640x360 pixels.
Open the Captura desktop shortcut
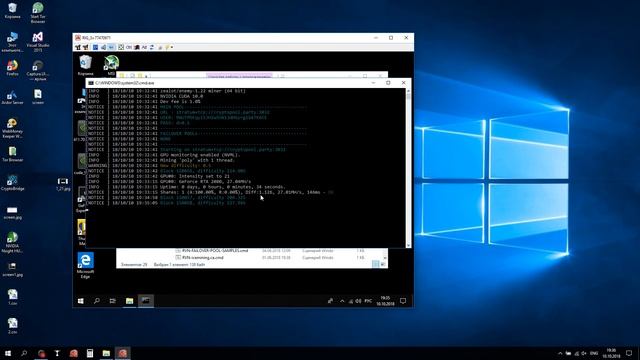[x=38, y=71]
